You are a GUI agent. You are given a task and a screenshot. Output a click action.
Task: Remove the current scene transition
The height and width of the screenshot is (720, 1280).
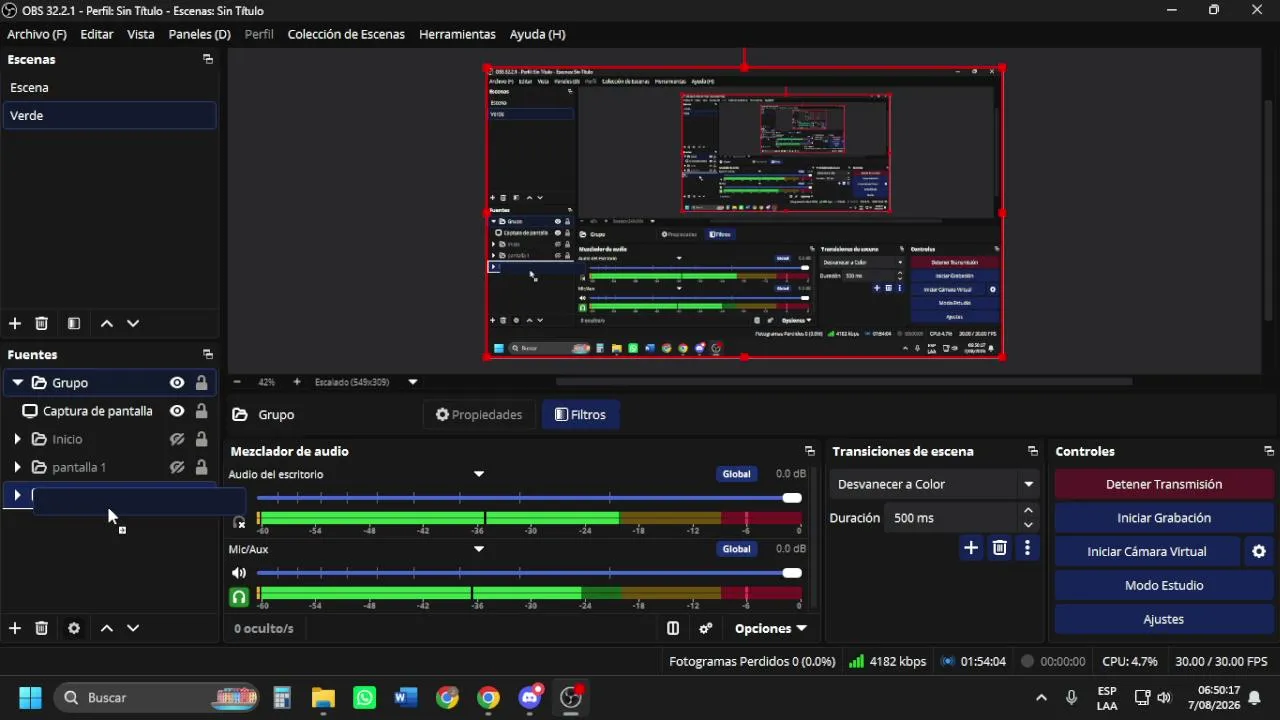tap(999, 547)
